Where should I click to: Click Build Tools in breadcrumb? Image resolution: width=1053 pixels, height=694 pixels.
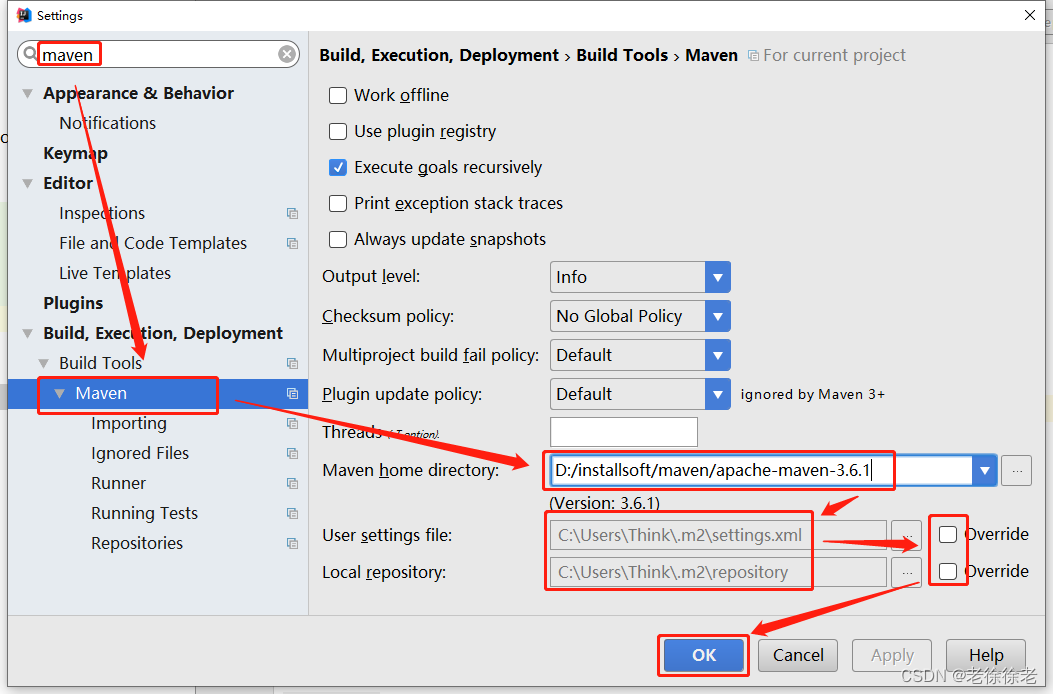pyautogui.click(x=622, y=55)
